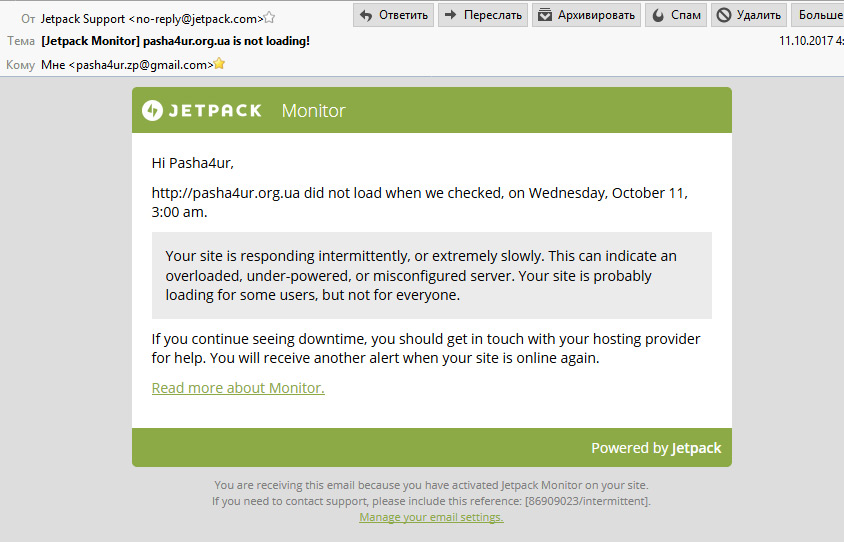Toggle the yellow star beside recipient address
844x542 pixels.
219,64
